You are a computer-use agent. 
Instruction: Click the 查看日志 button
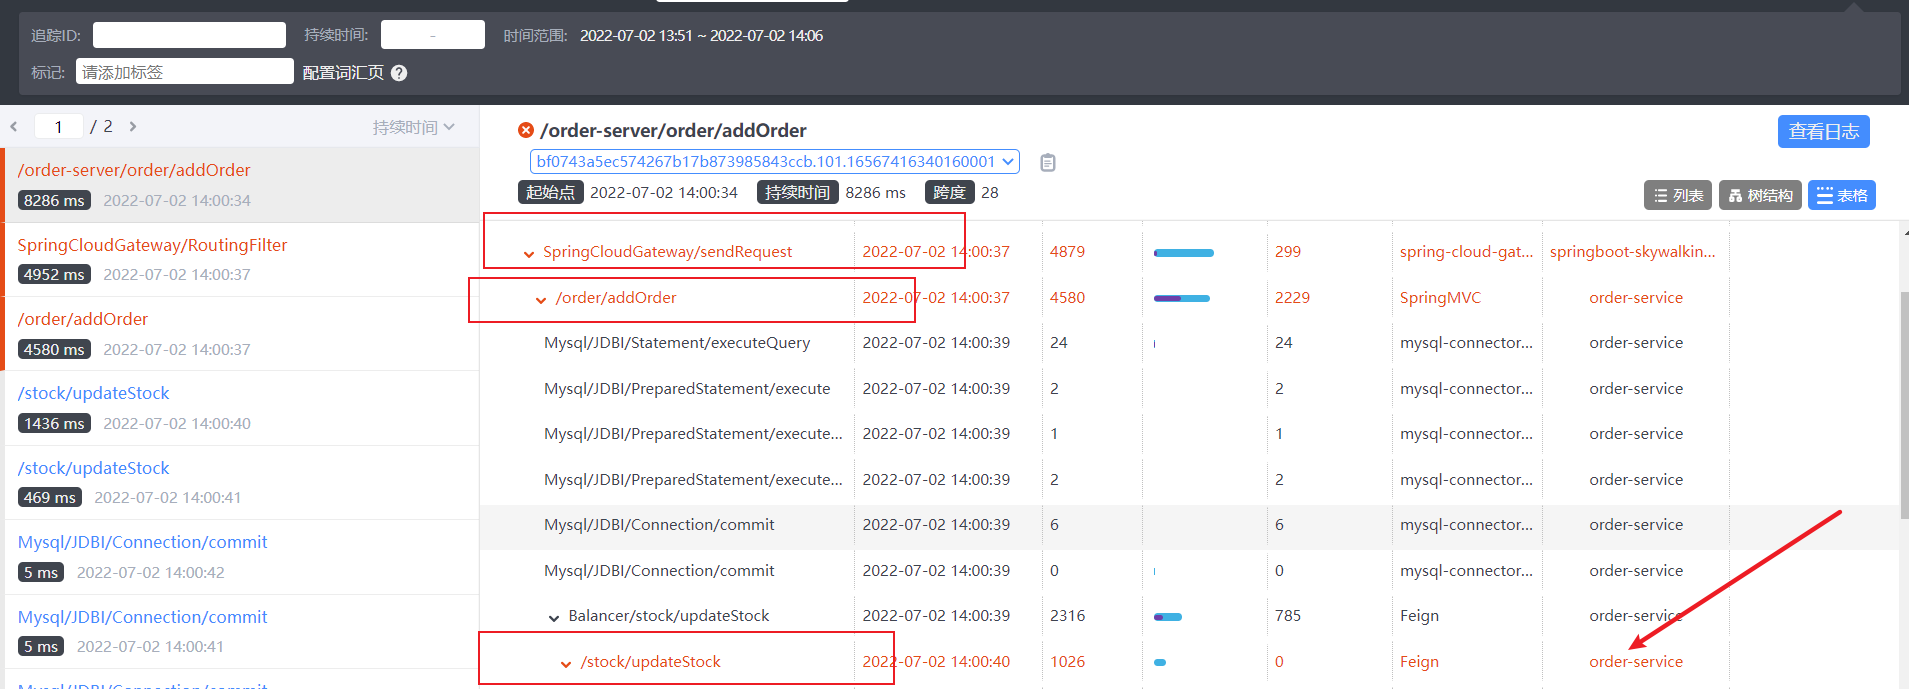click(1823, 131)
